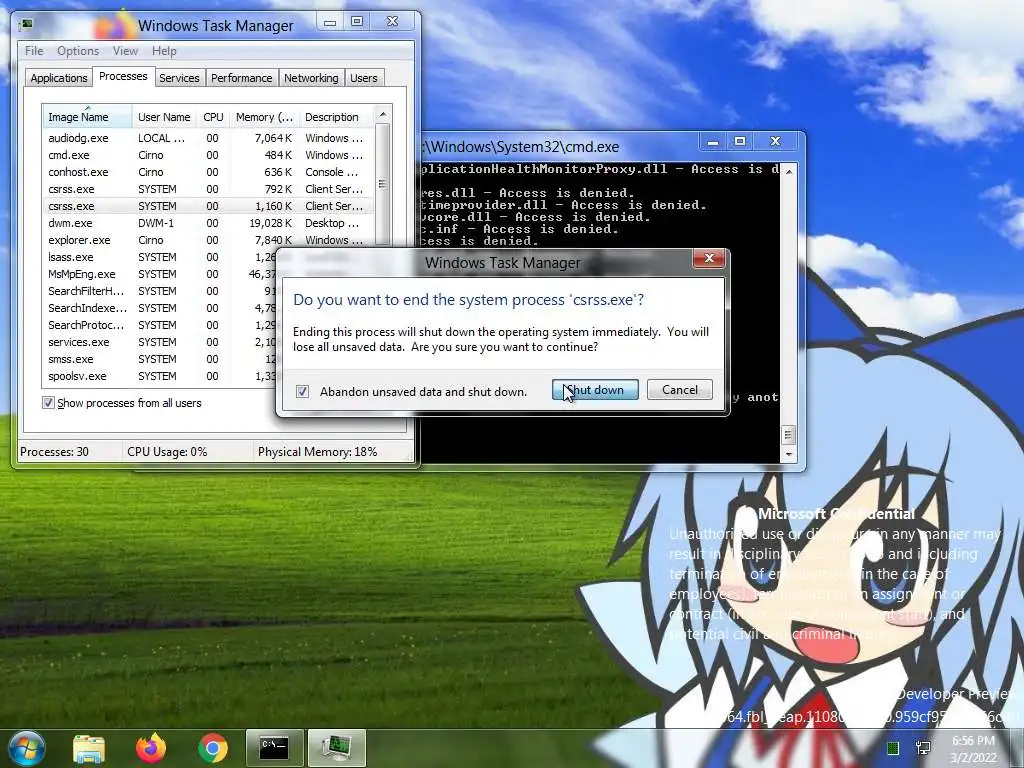The image size is (1024, 768).
Task: Click the Shut down button
Action: tap(595, 390)
